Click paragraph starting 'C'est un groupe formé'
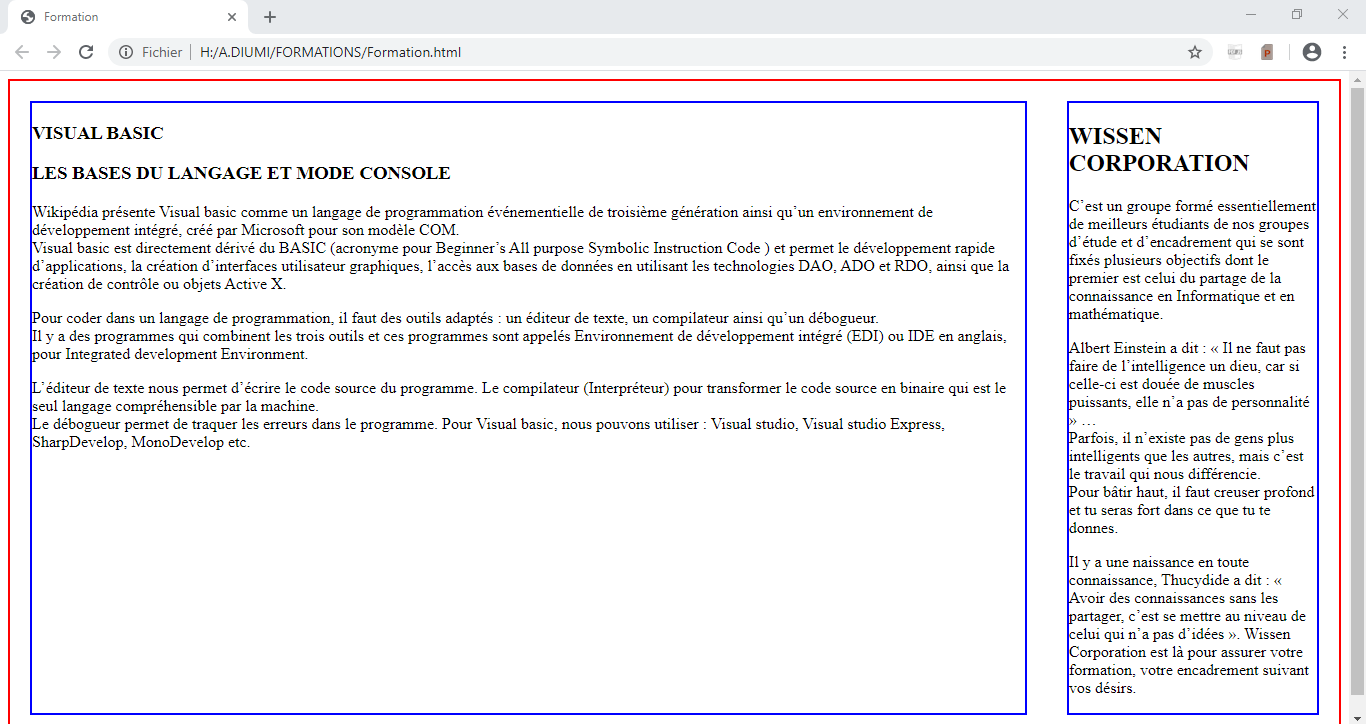This screenshot has height=724, width=1366. tap(1192, 260)
